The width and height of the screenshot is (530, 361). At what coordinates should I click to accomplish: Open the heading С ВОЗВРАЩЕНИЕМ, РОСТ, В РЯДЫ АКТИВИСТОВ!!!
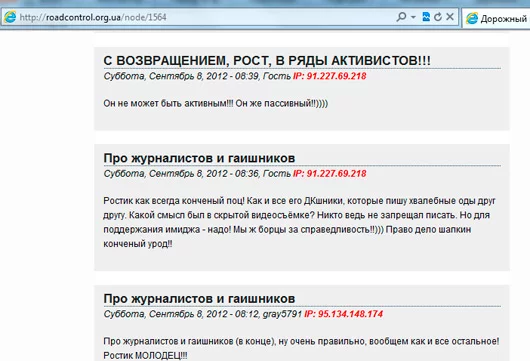click(x=267, y=61)
